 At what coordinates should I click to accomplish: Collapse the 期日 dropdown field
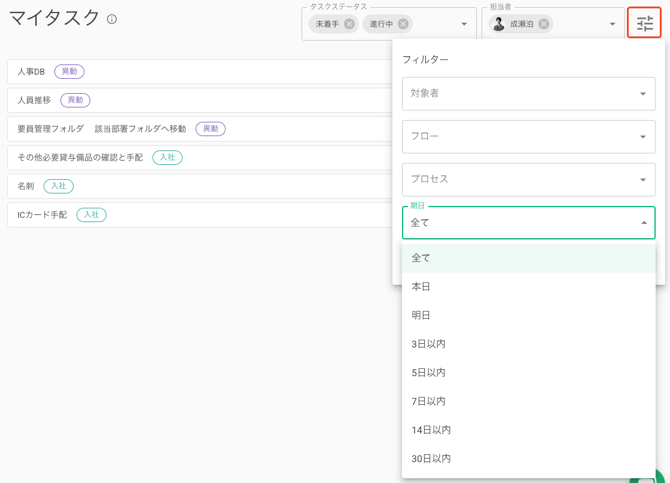[529, 223]
